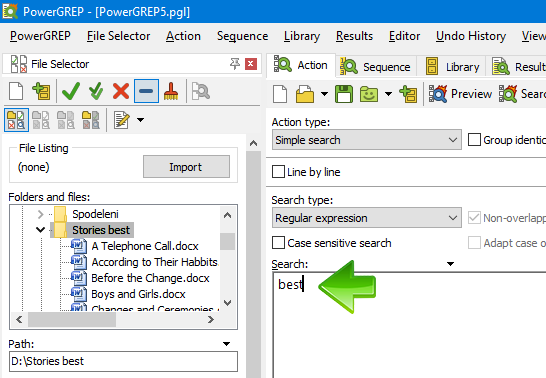
Task: Select A Telephone Call.docx file
Action: (x=145, y=246)
